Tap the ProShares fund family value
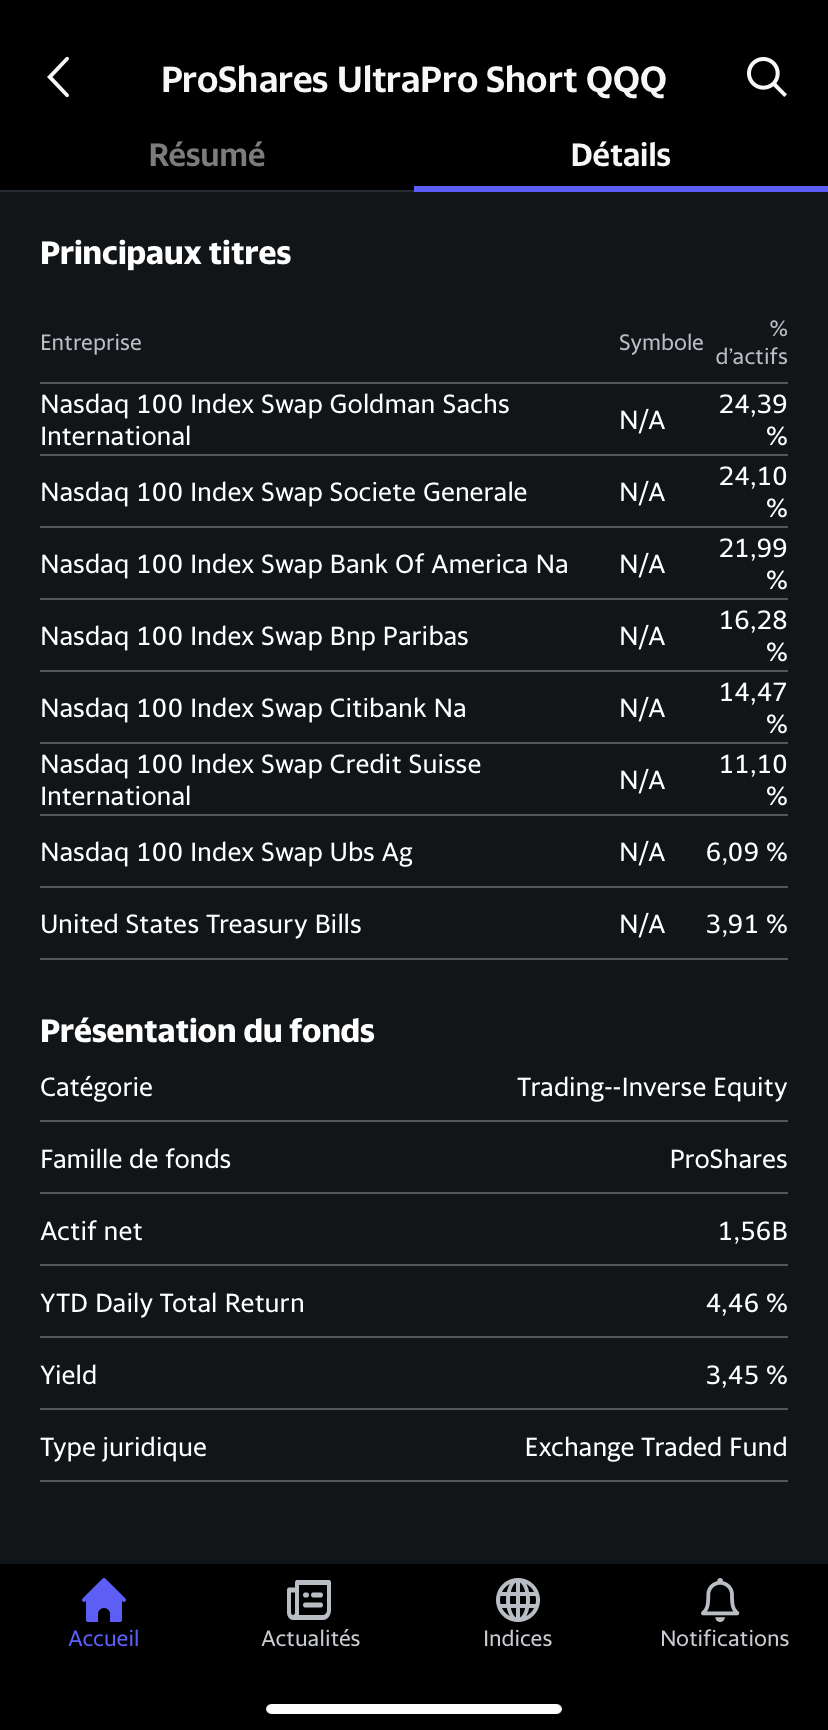Image resolution: width=828 pixels, height=1730 pixels. tap(728, 1159)
